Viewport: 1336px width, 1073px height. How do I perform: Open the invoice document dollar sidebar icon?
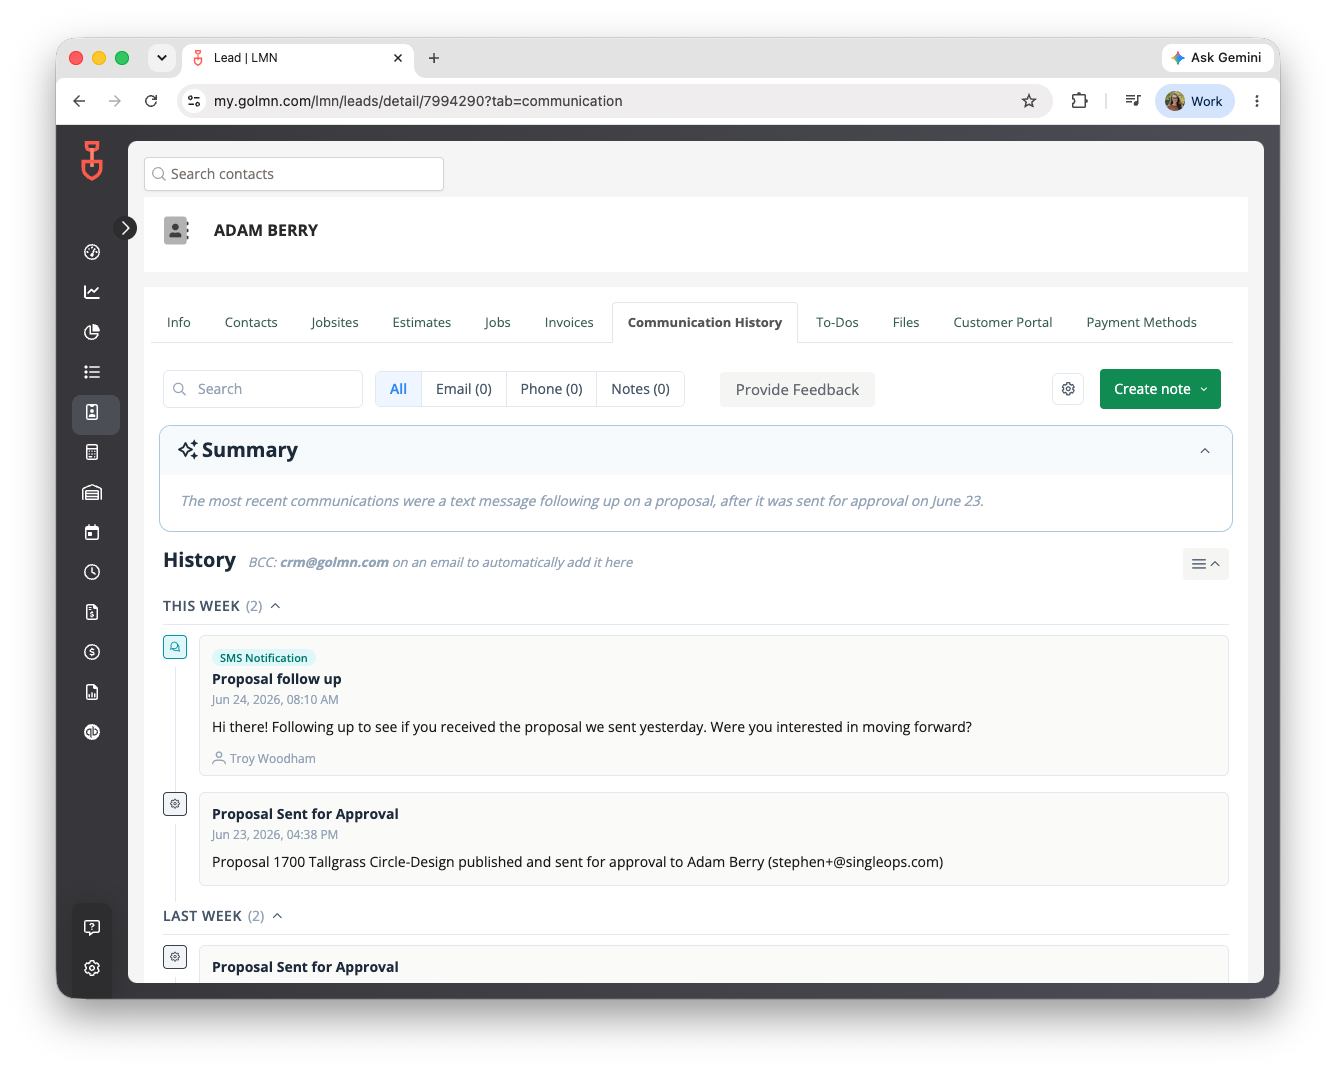tap(92, 612)
